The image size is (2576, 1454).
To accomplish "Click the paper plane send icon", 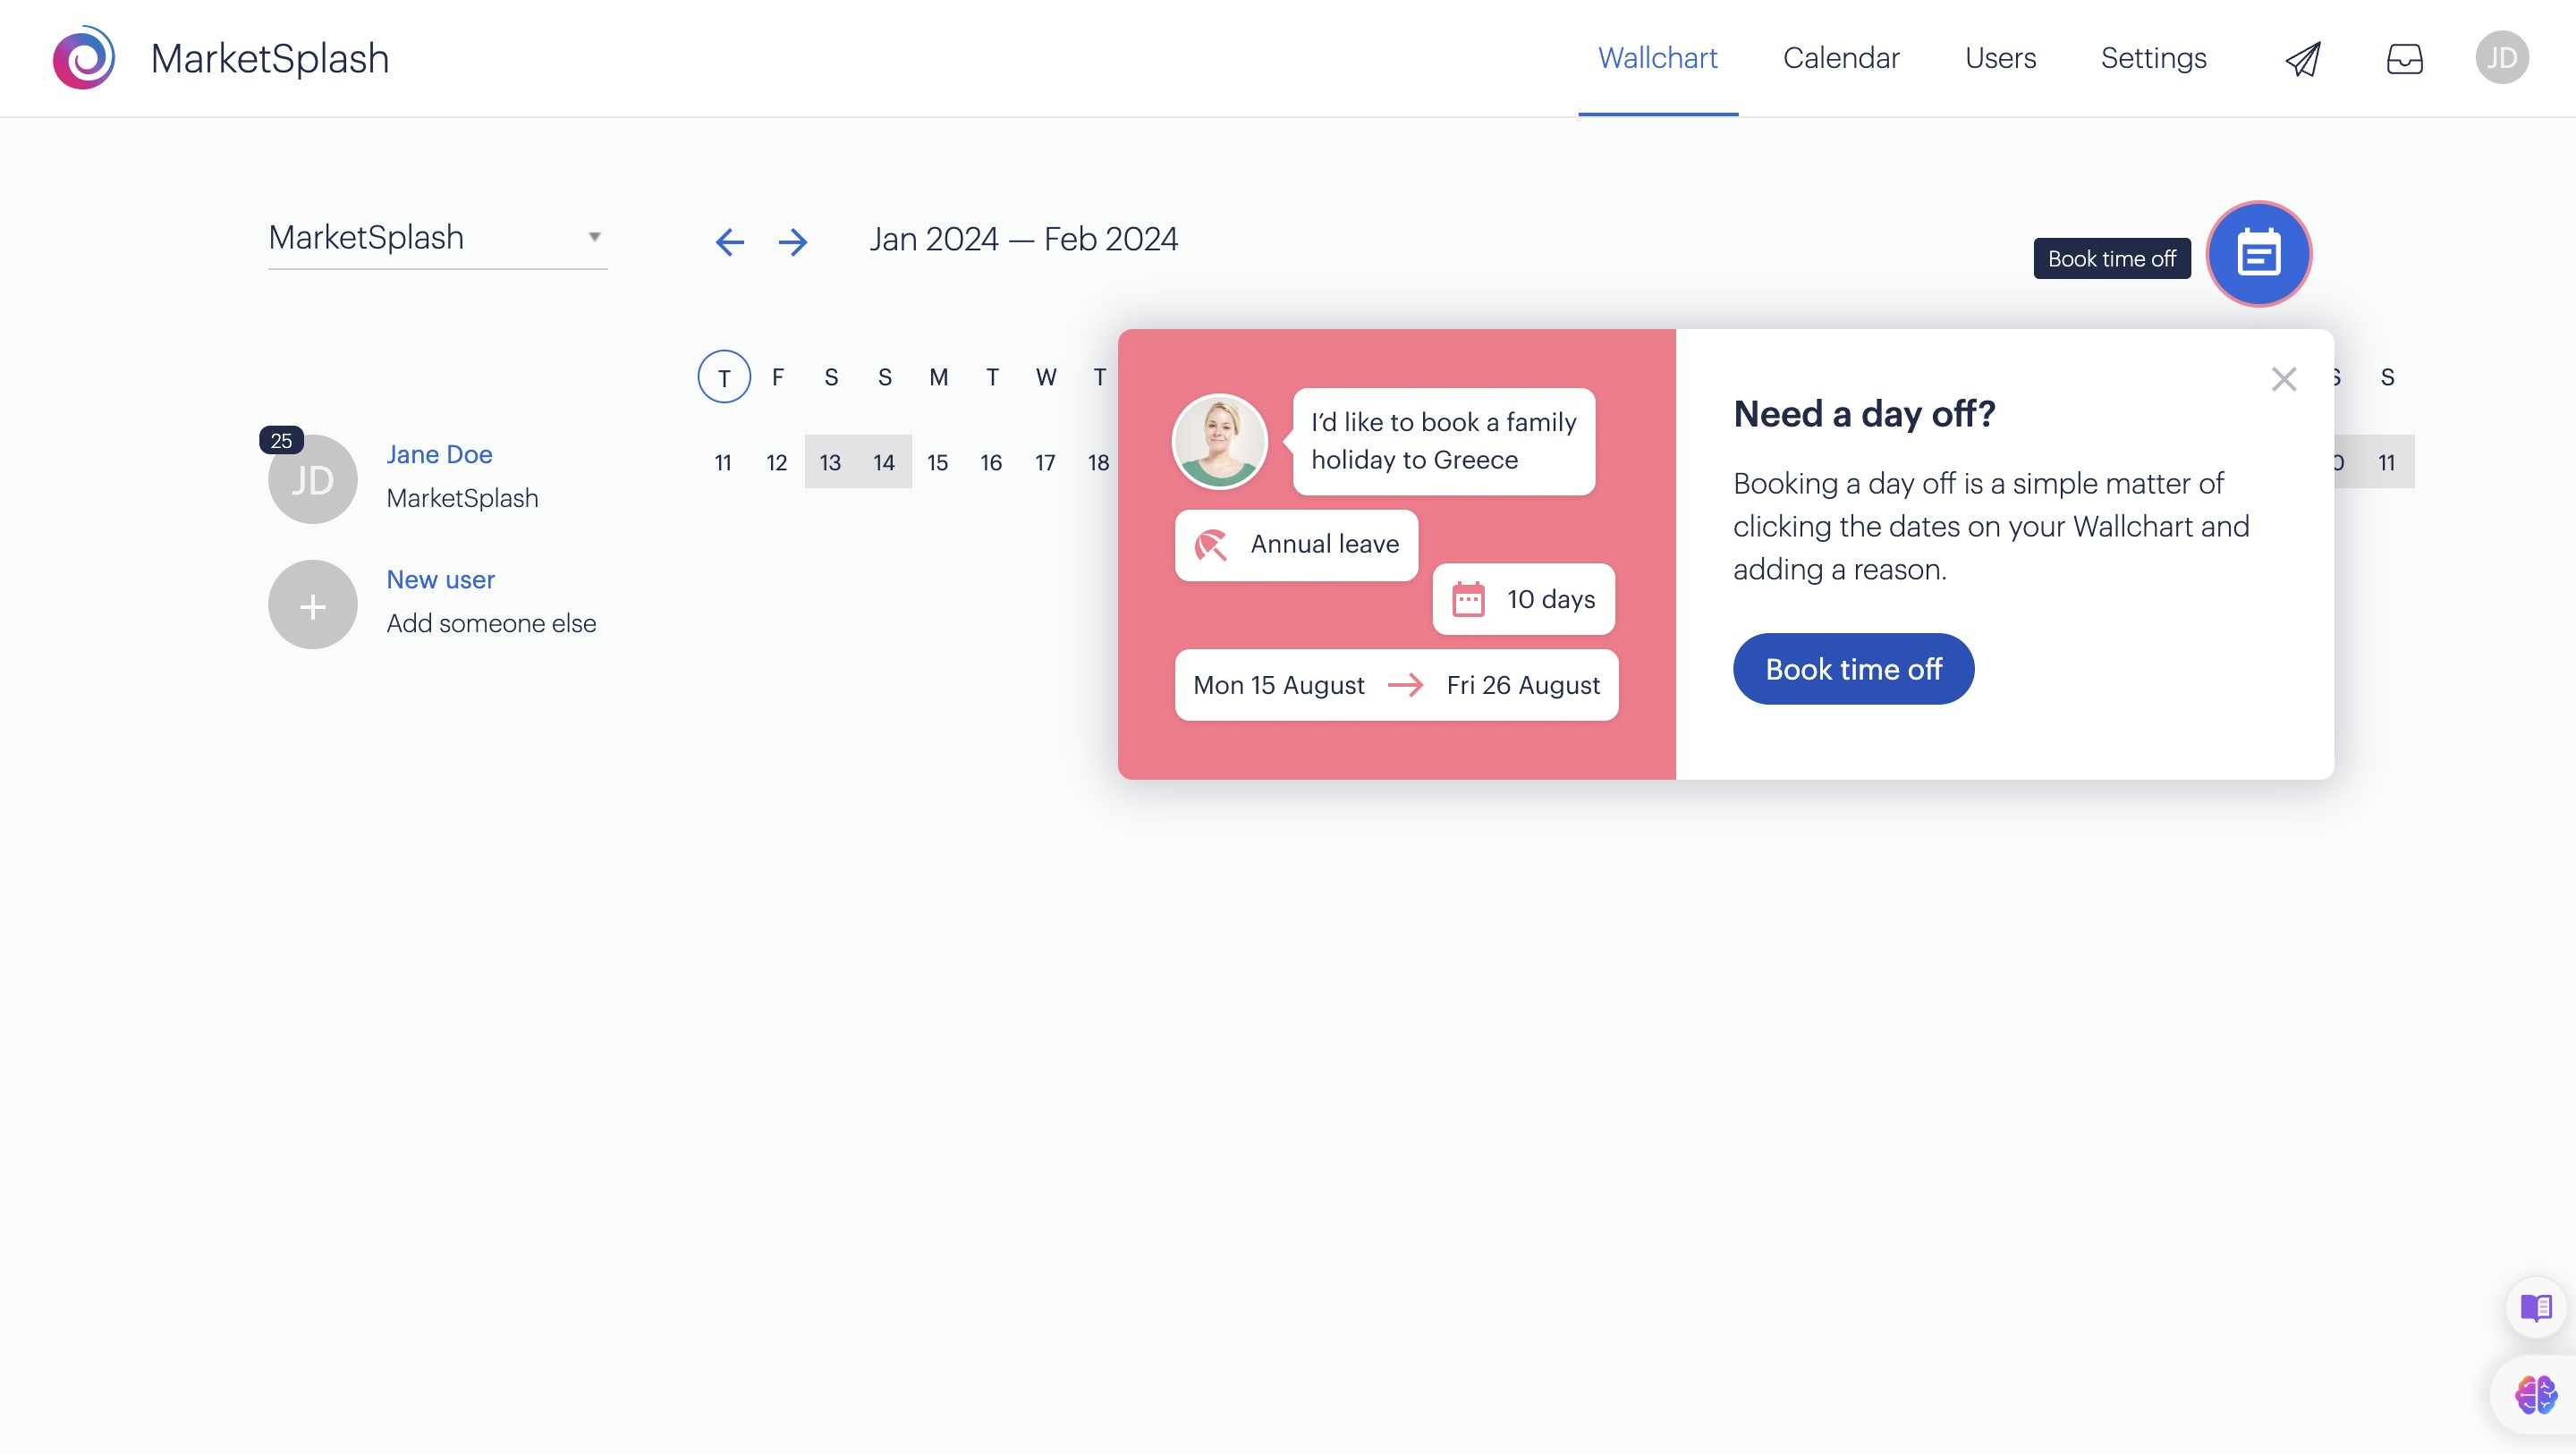I will 2302,59.
